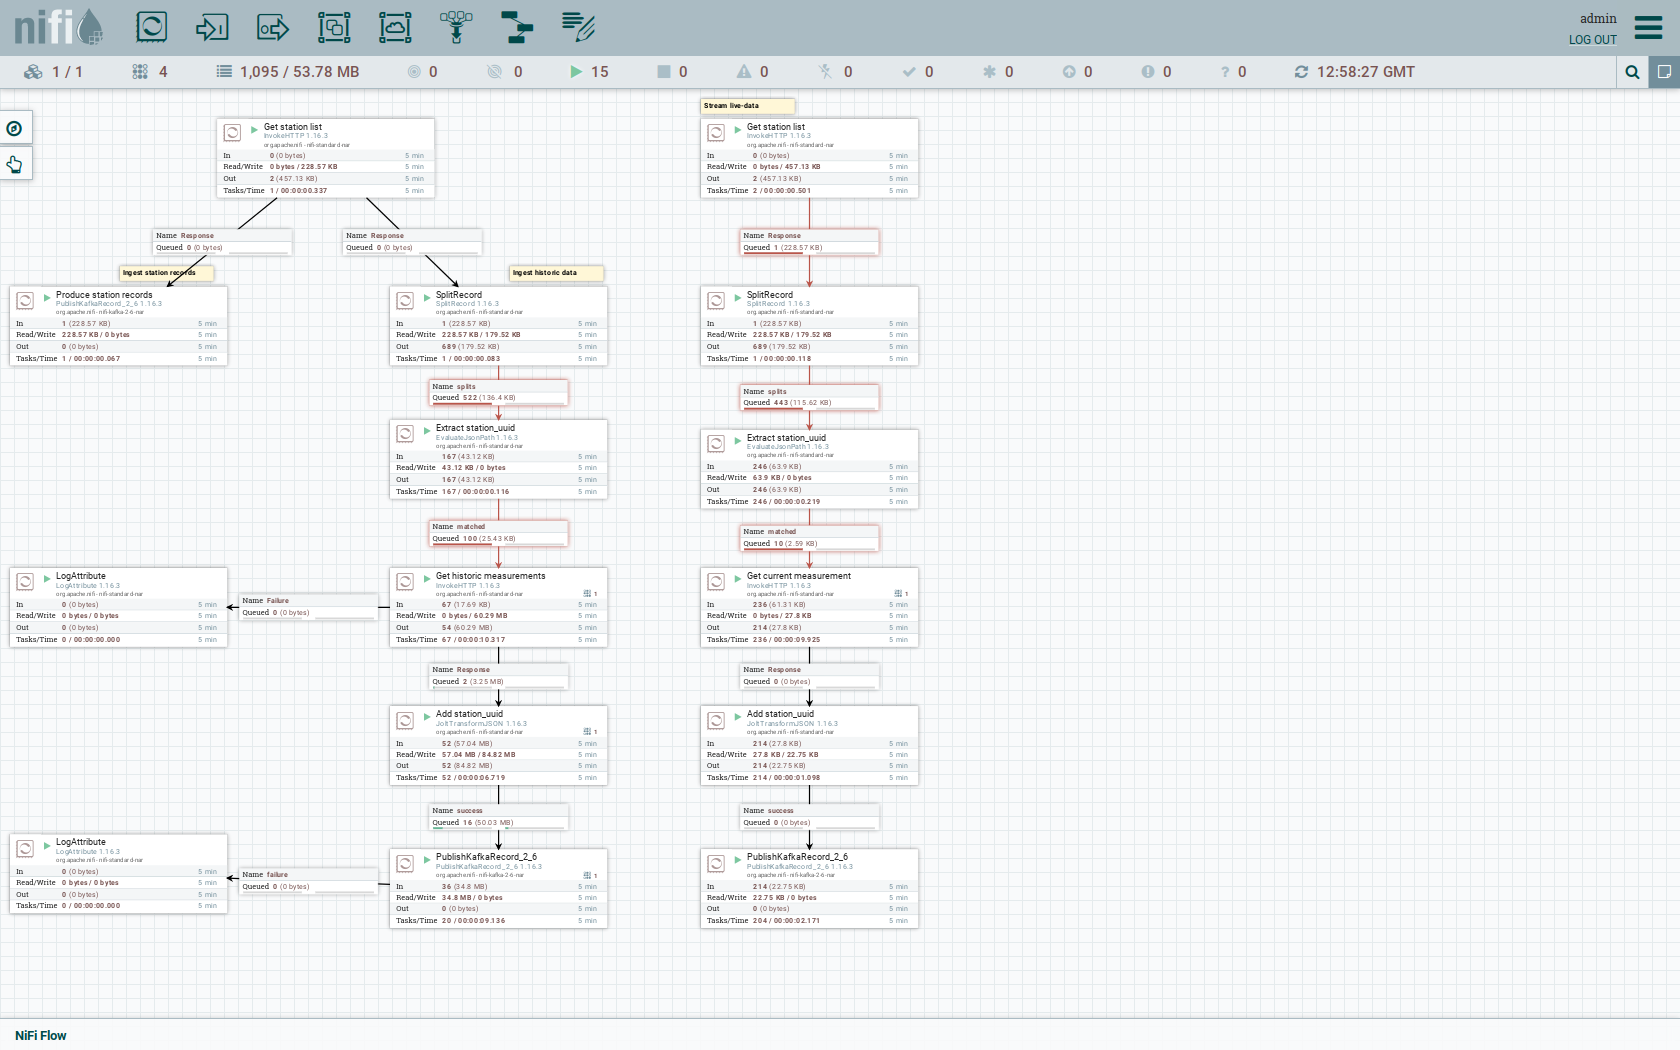Select the Output Port toolbar icon

coord(273,27)
